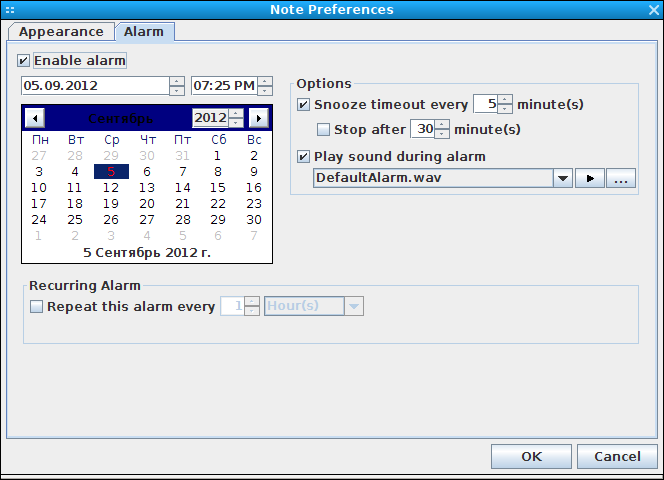The height and width of the screenshot is (480, 664).
Task: Enable the Stop after checkbox
Action: [x=324, y=129]
